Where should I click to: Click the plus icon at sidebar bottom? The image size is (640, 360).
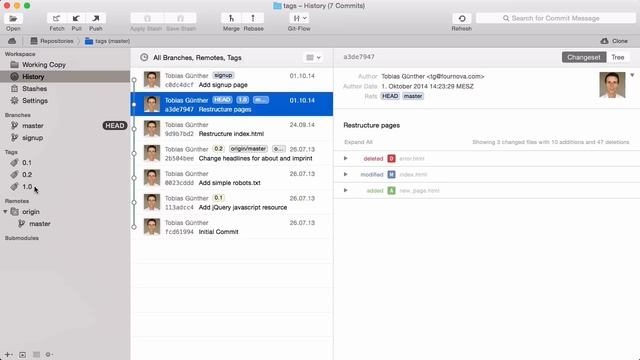[x=8, y=354]
